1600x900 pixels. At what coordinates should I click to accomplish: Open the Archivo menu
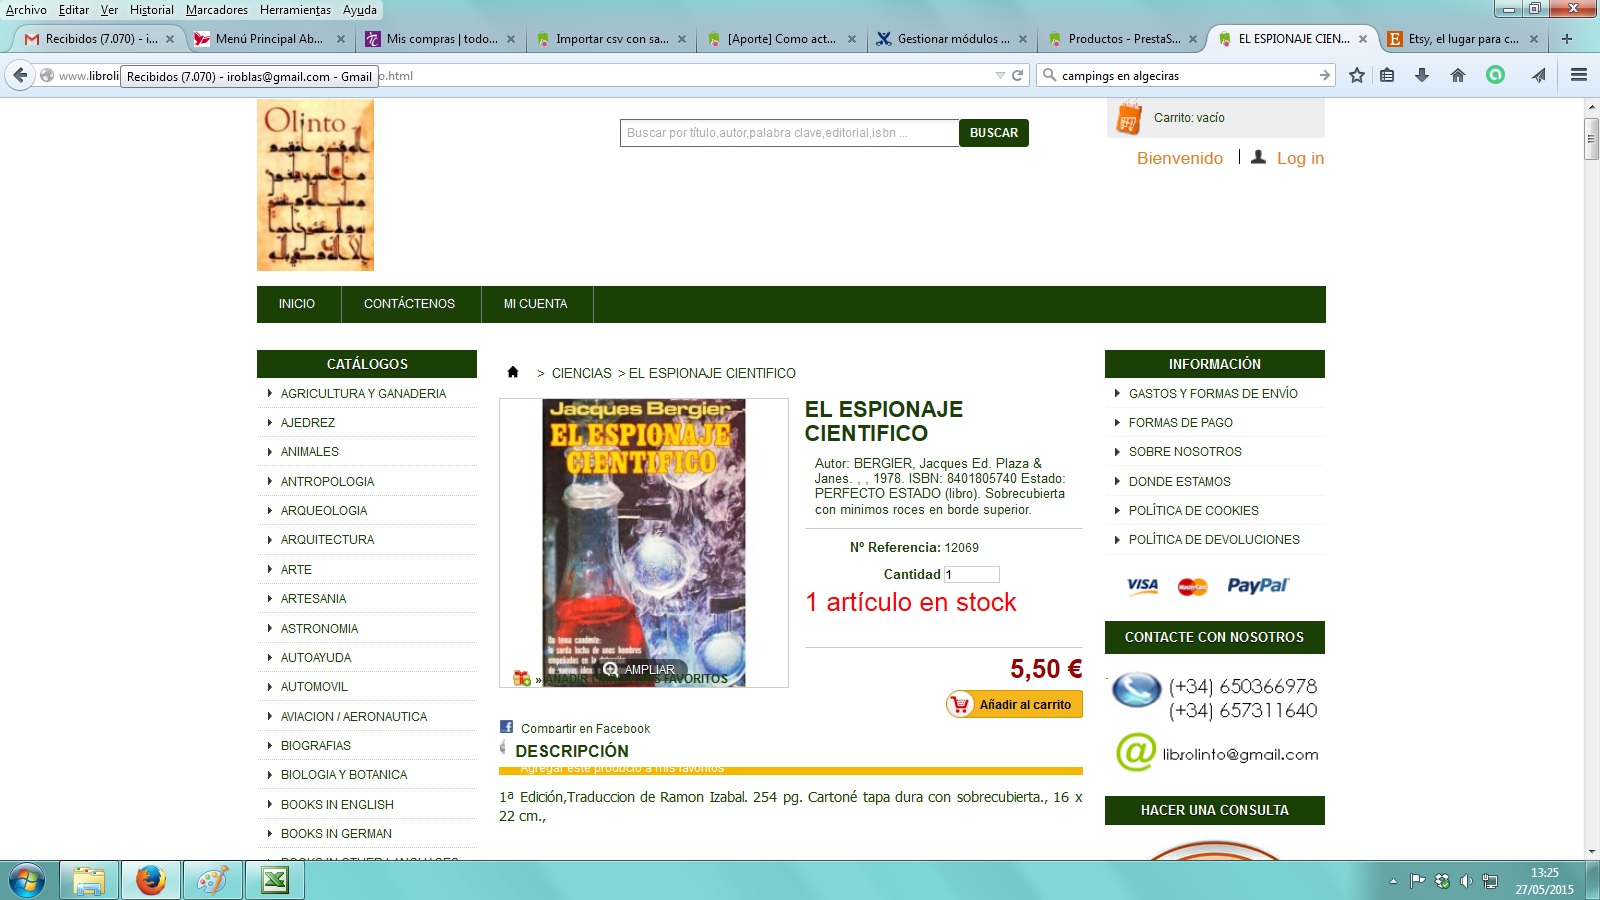pos(26,10)
